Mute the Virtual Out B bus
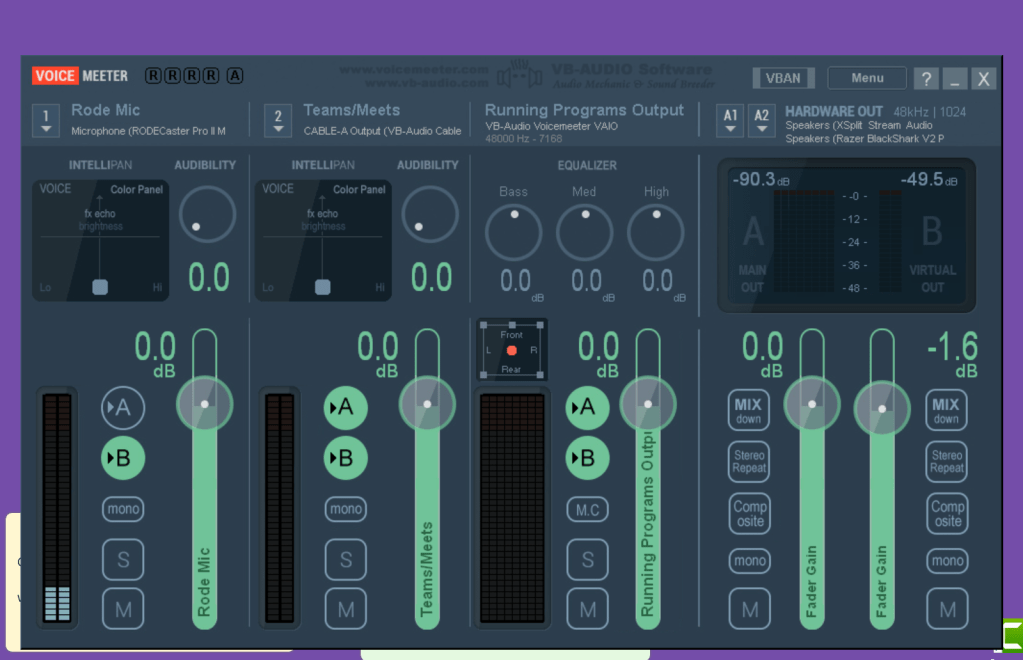 coord(947,609)
